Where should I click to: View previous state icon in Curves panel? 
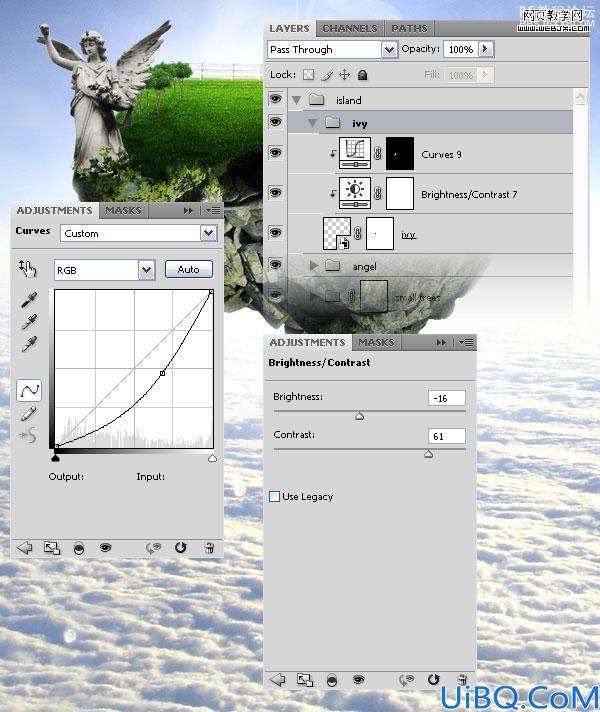click(x=154, y=548)
